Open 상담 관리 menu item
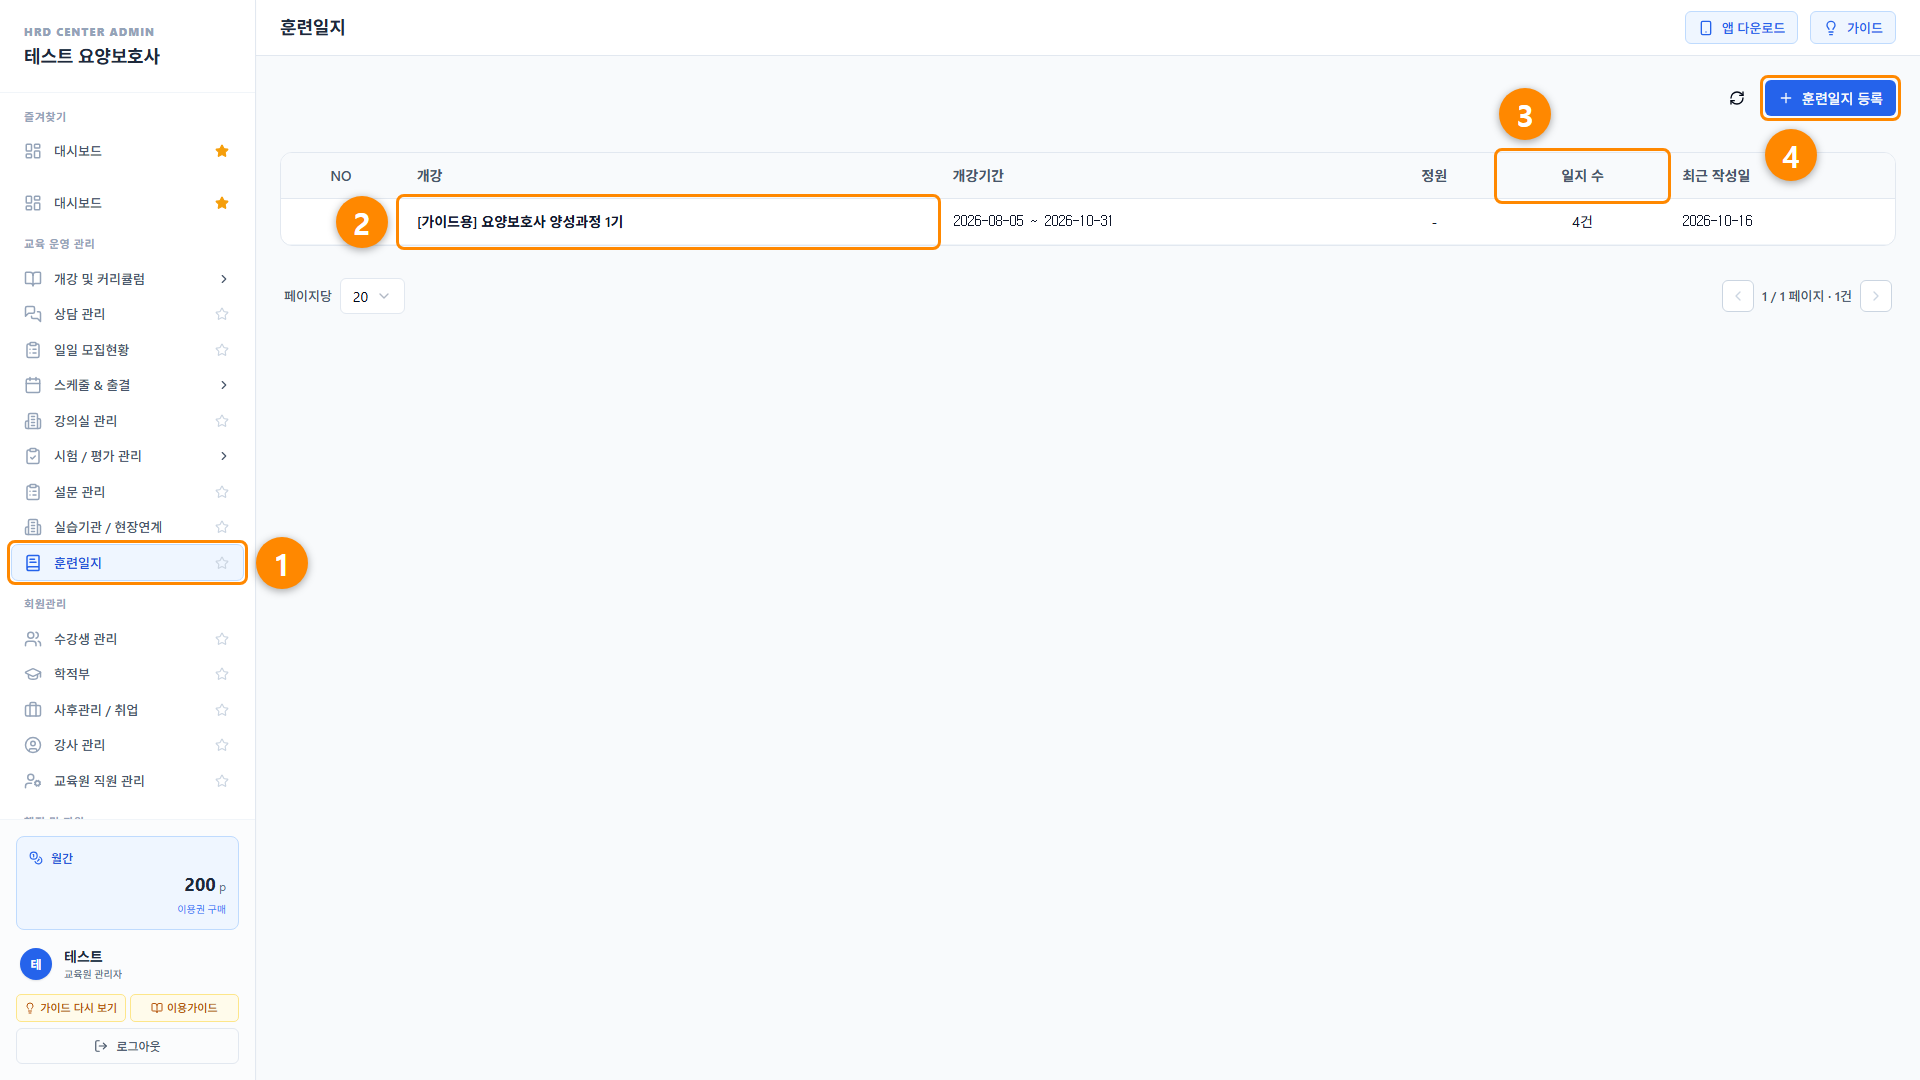The height and width of the screenshot is (1080, 1920). pos(127,314)
